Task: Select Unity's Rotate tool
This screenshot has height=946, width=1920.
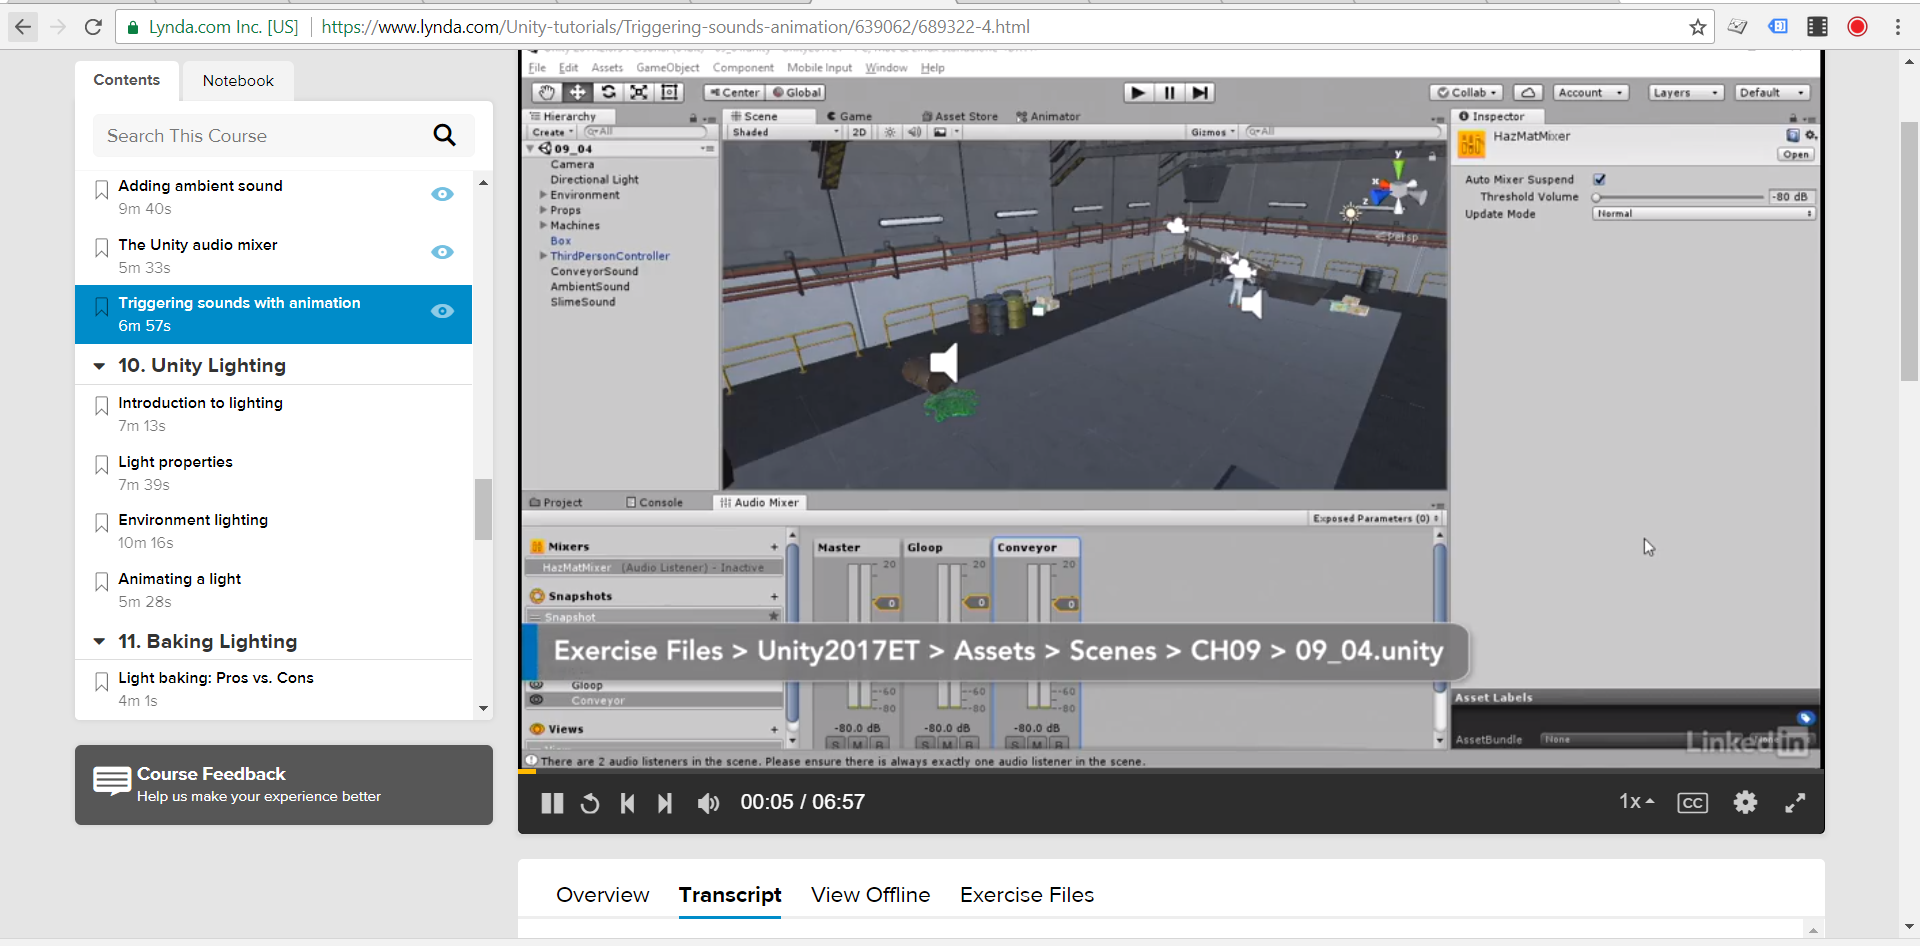Action: pos(608,92)
